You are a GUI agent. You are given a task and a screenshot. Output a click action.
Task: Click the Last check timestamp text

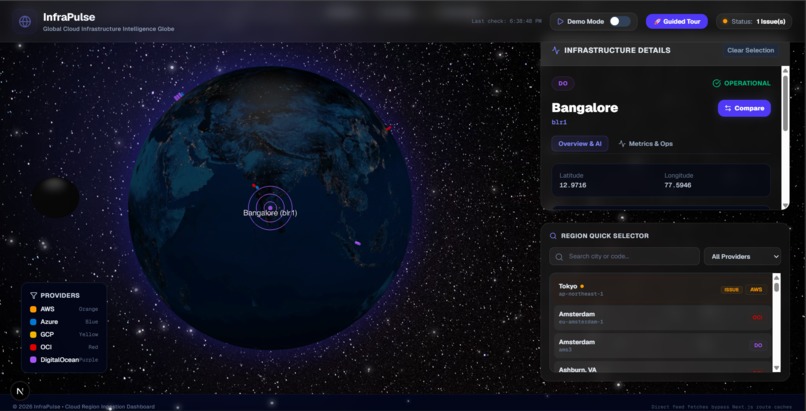pos(506,22)
